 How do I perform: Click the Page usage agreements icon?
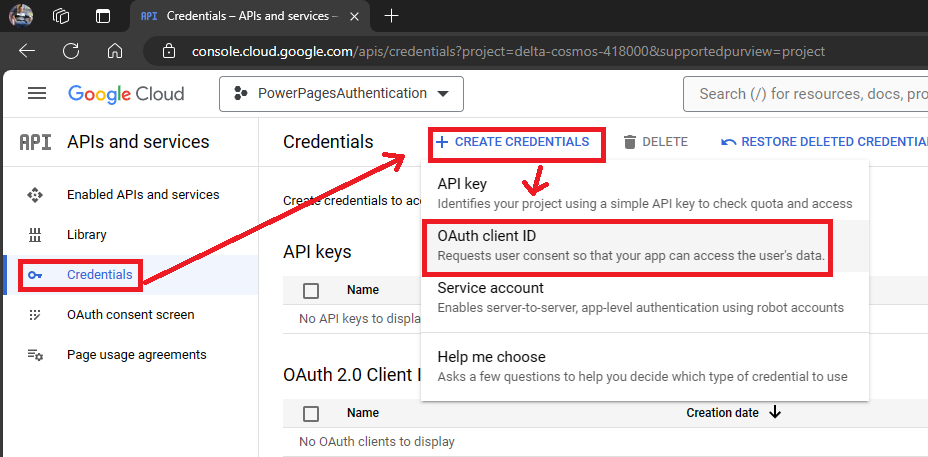coord(35,355)
